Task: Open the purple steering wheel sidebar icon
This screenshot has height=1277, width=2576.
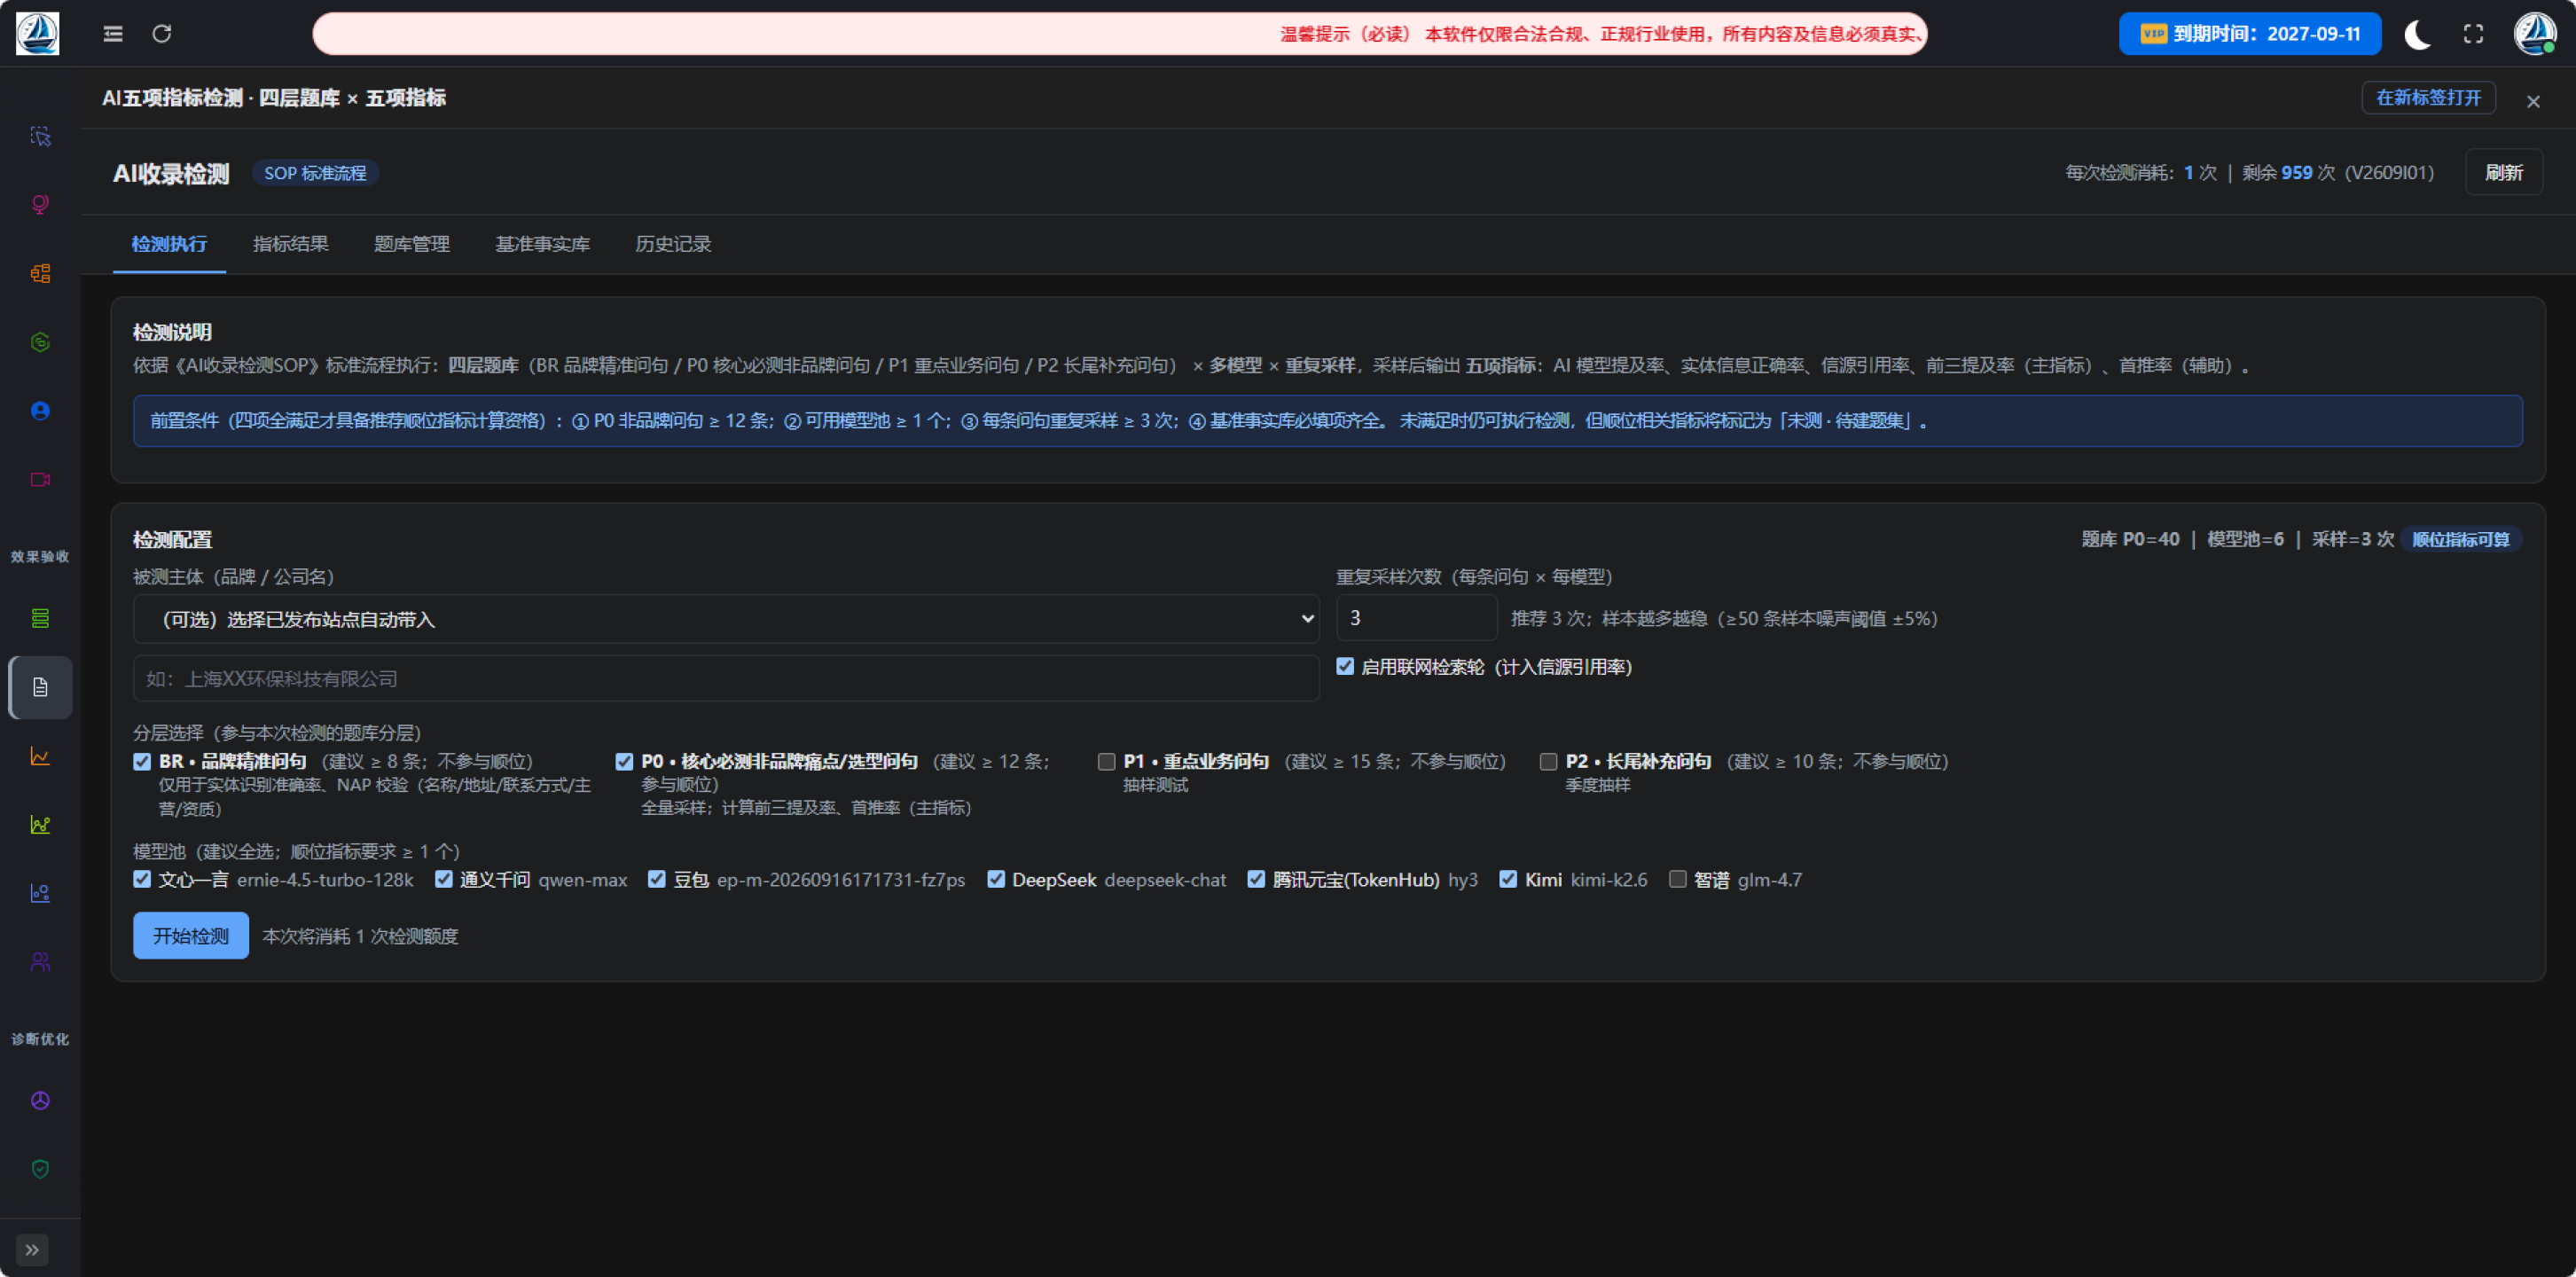Action: click(x=40, y=1100)
